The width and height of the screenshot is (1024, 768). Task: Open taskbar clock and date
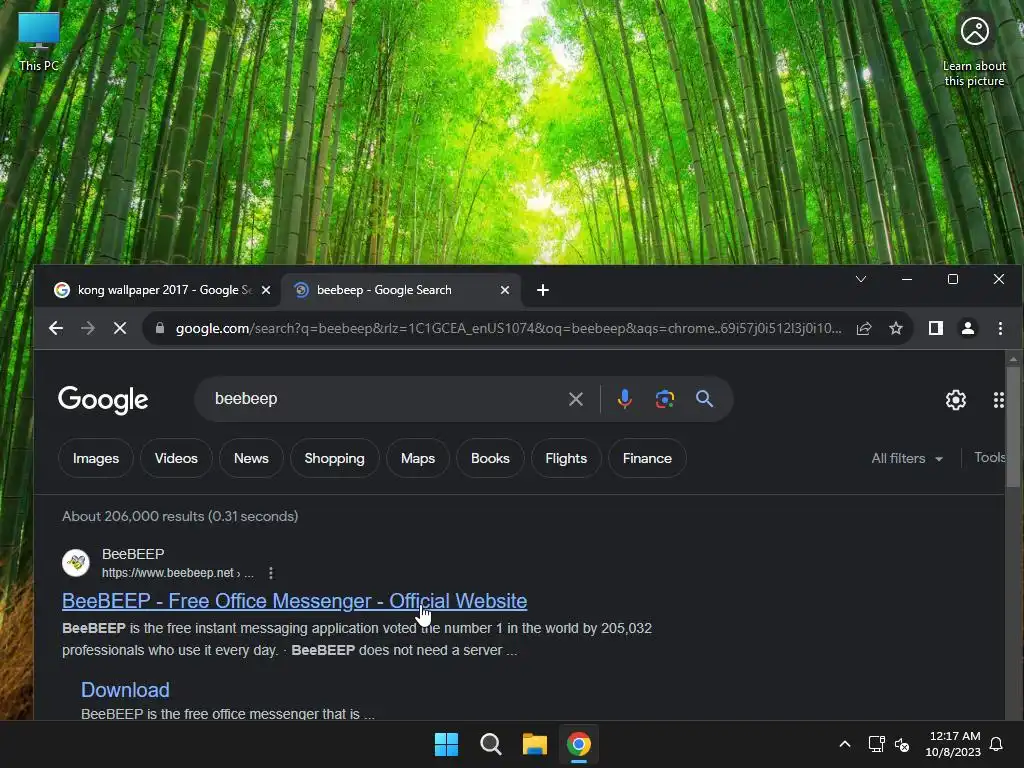953,744
